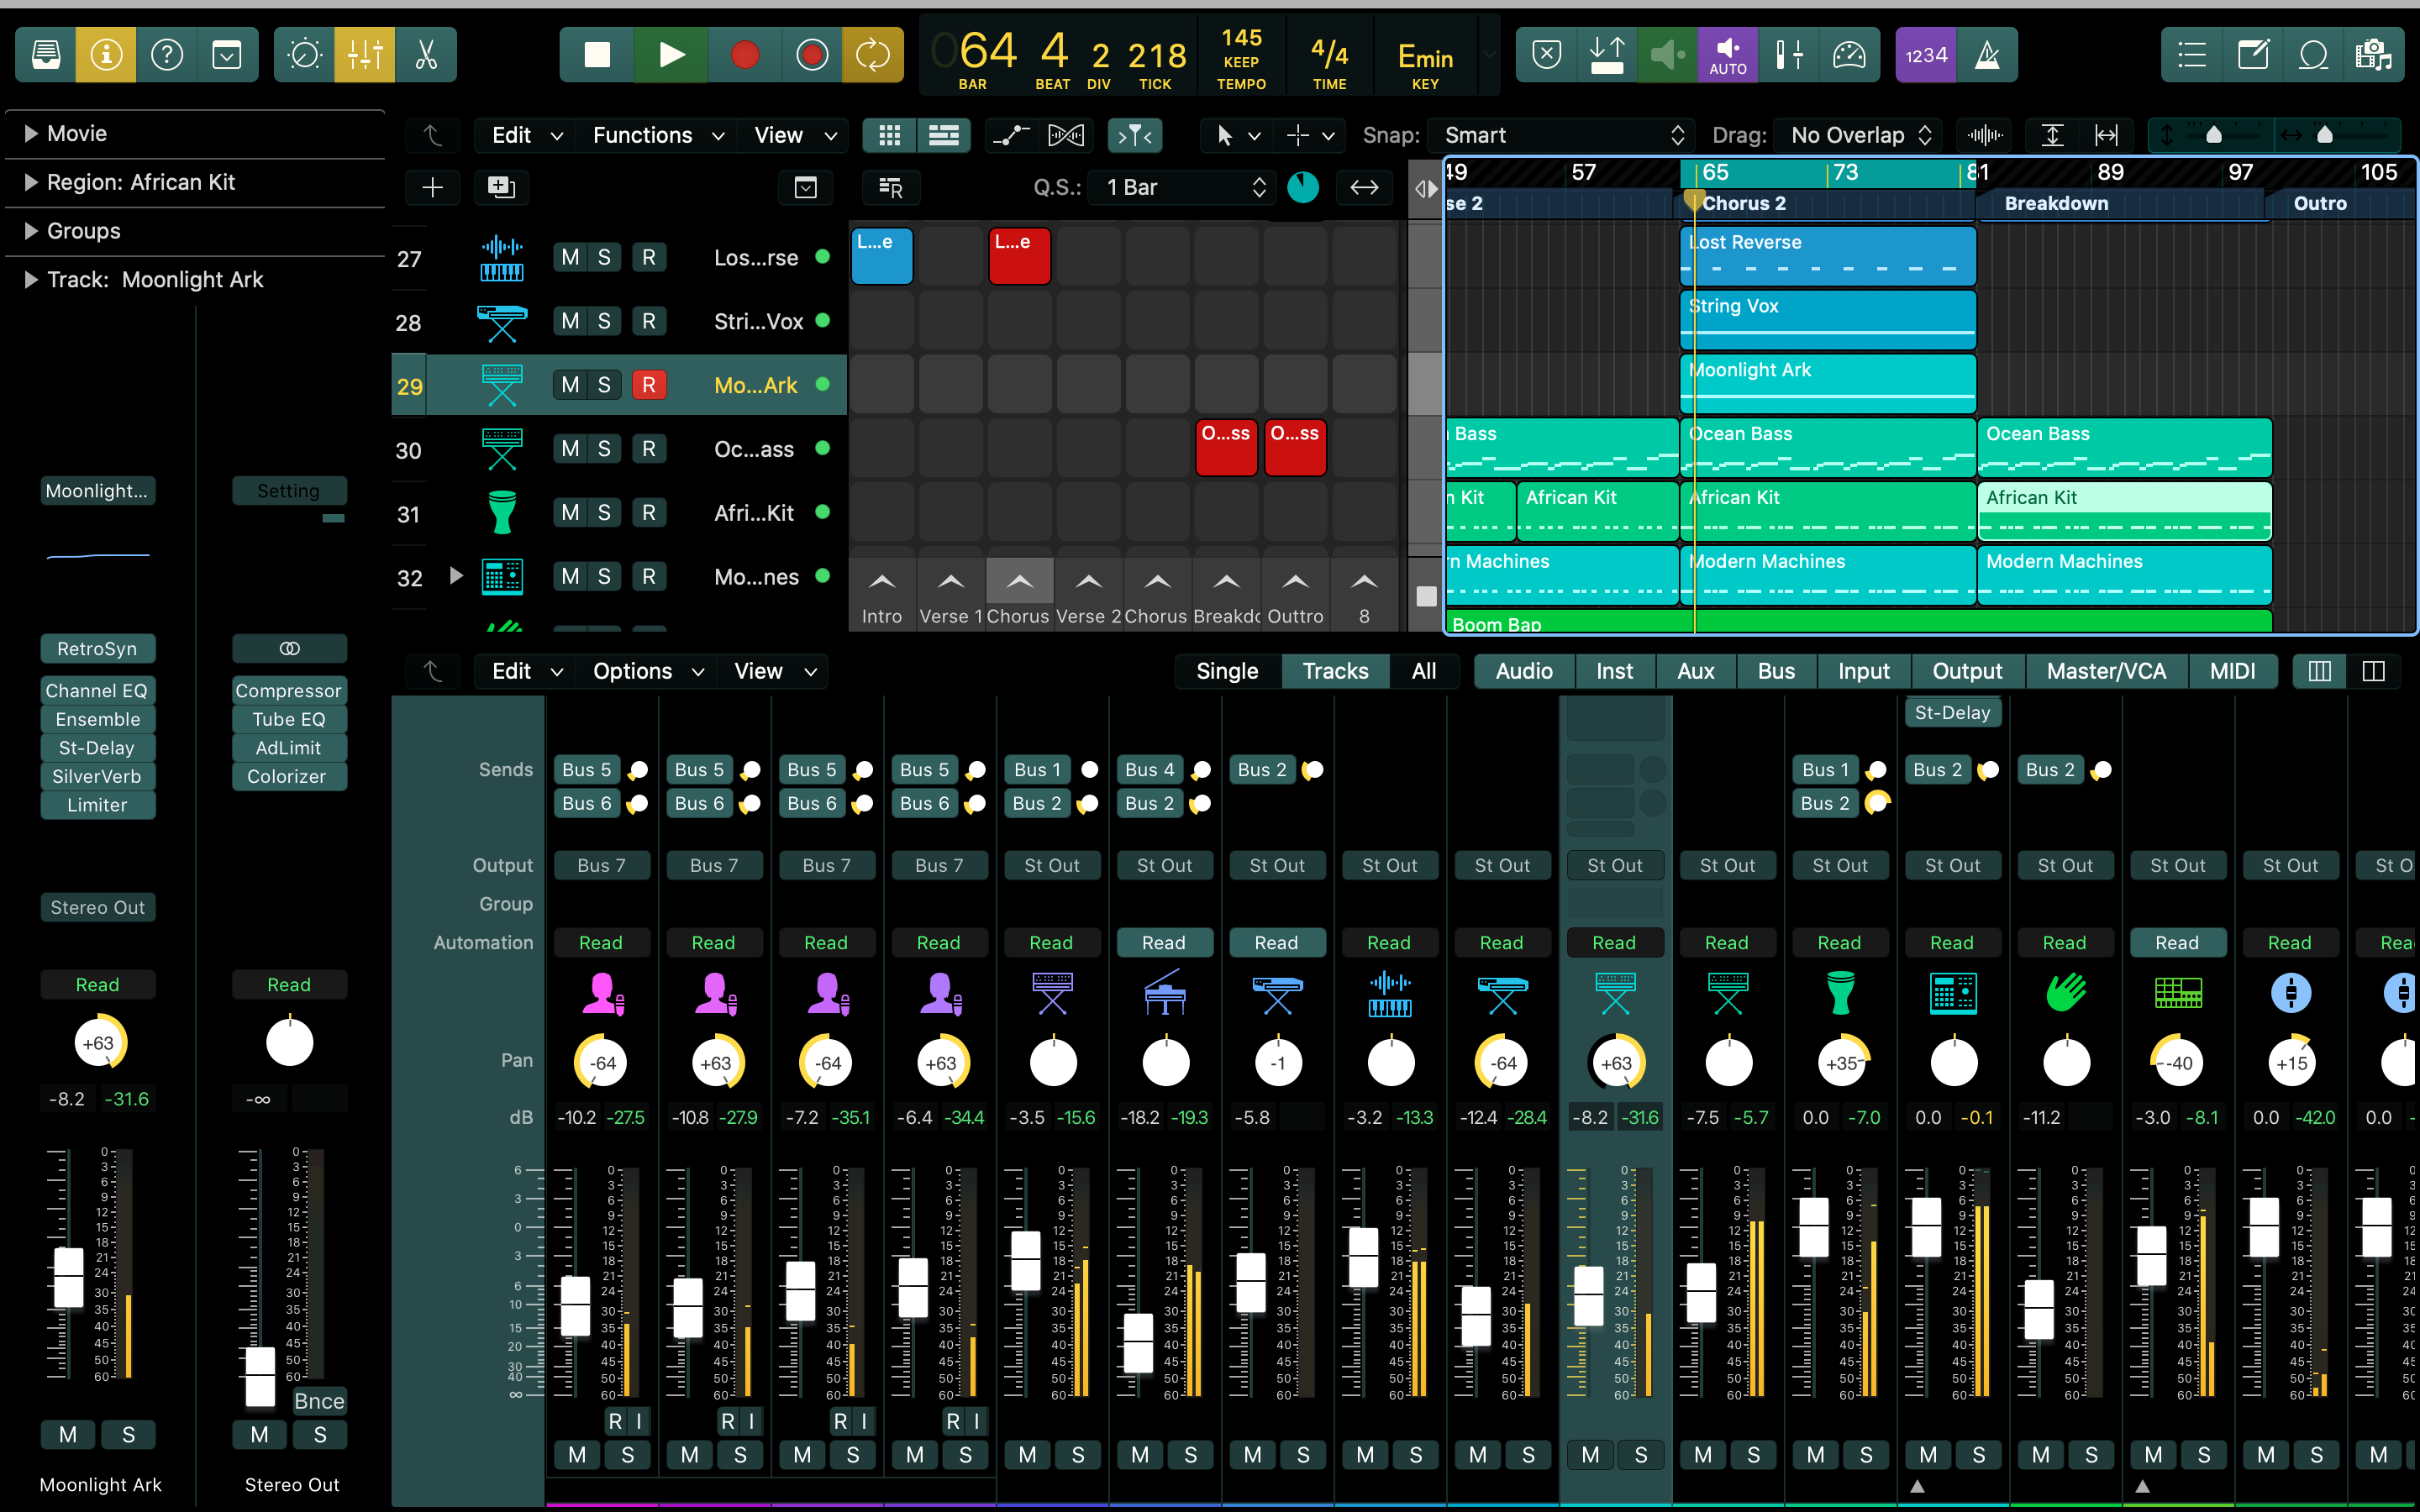The image size is (2420, 1512).
Task: Expand the Movie inspector section
Action: click(31, 134)
